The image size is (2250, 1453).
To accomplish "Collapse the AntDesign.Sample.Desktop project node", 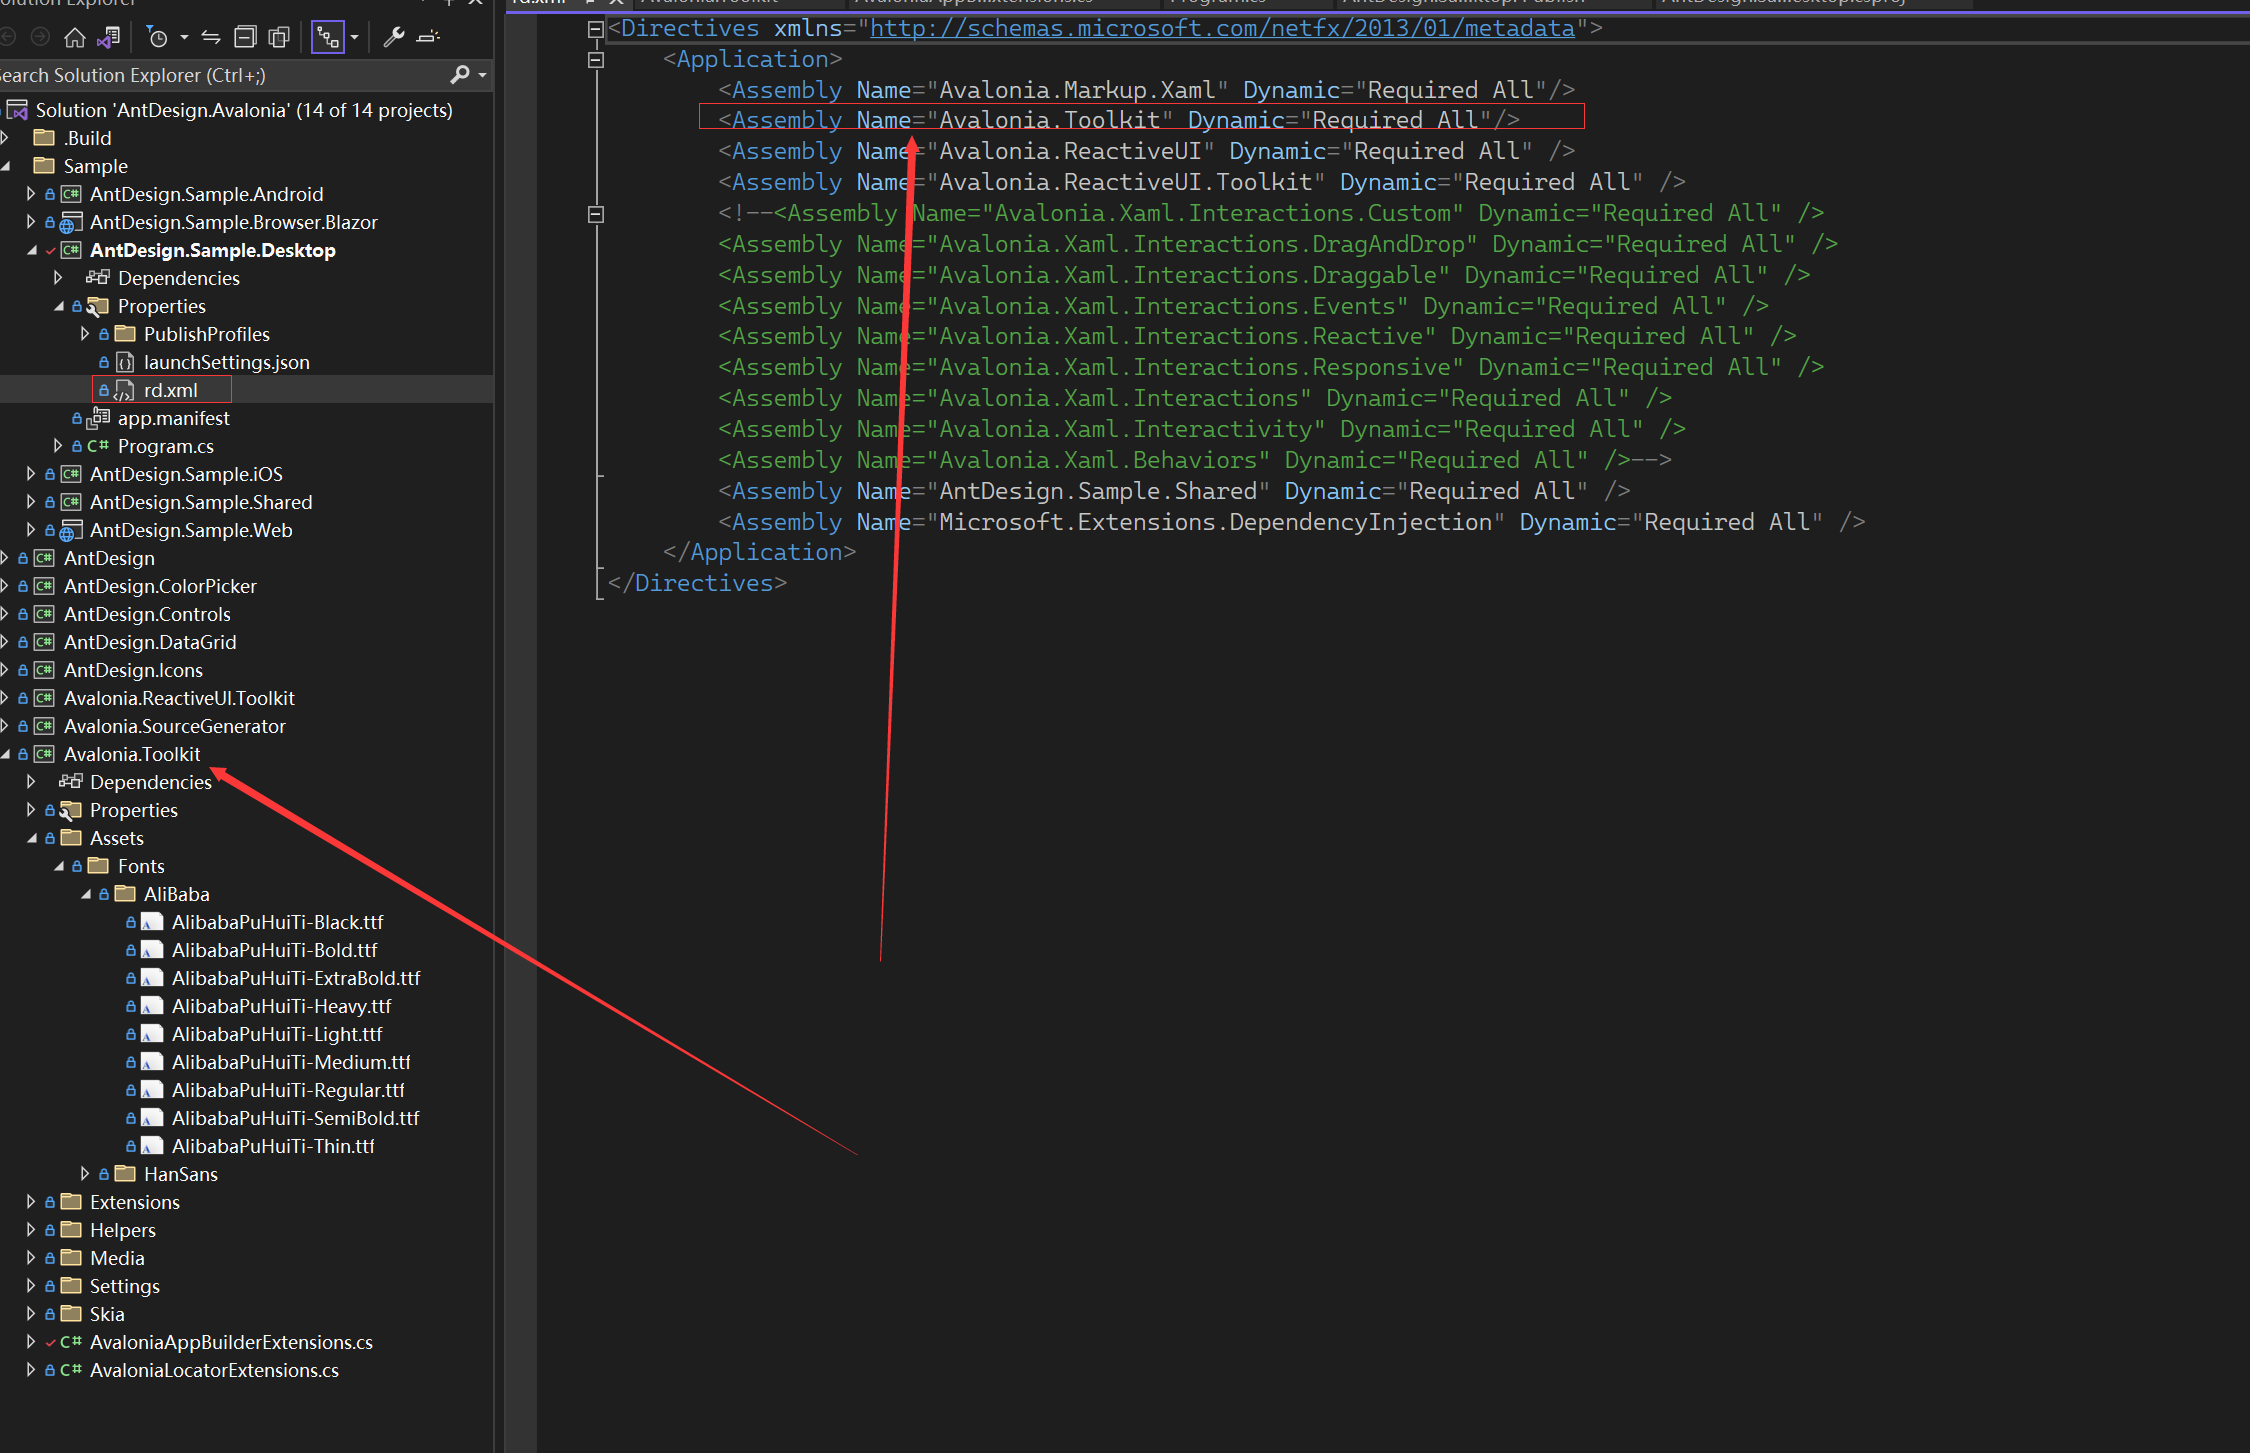I will pos(31,250).
